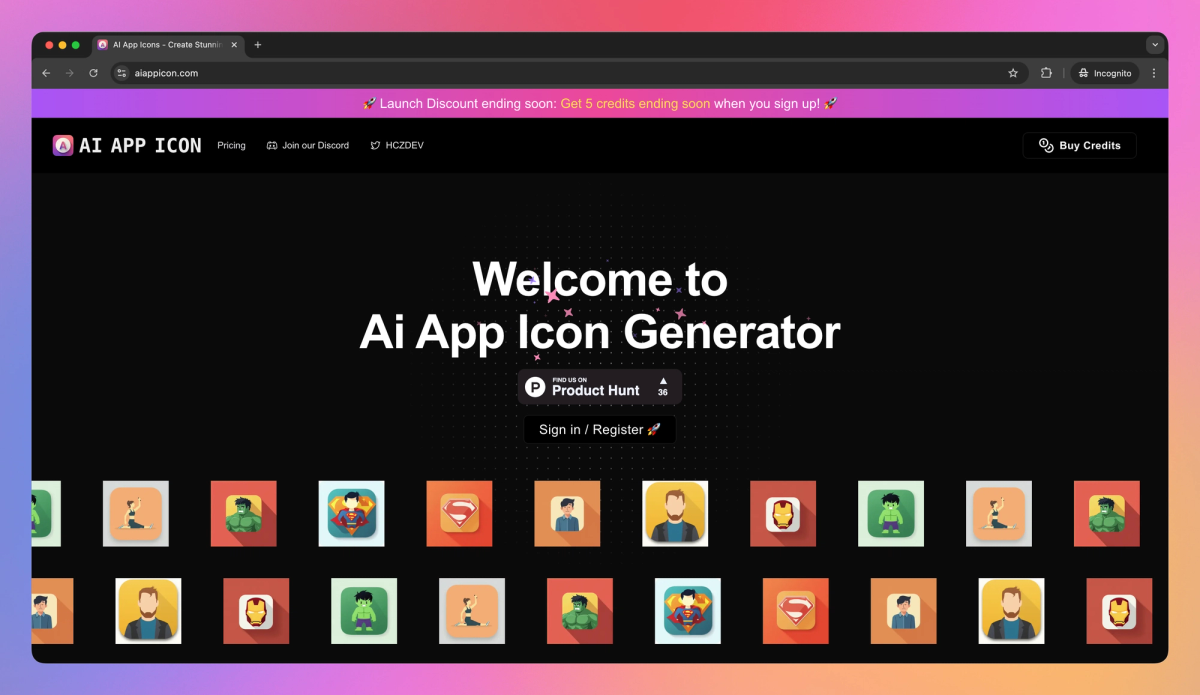Open site information icon in the address bar

coord(121,73)
